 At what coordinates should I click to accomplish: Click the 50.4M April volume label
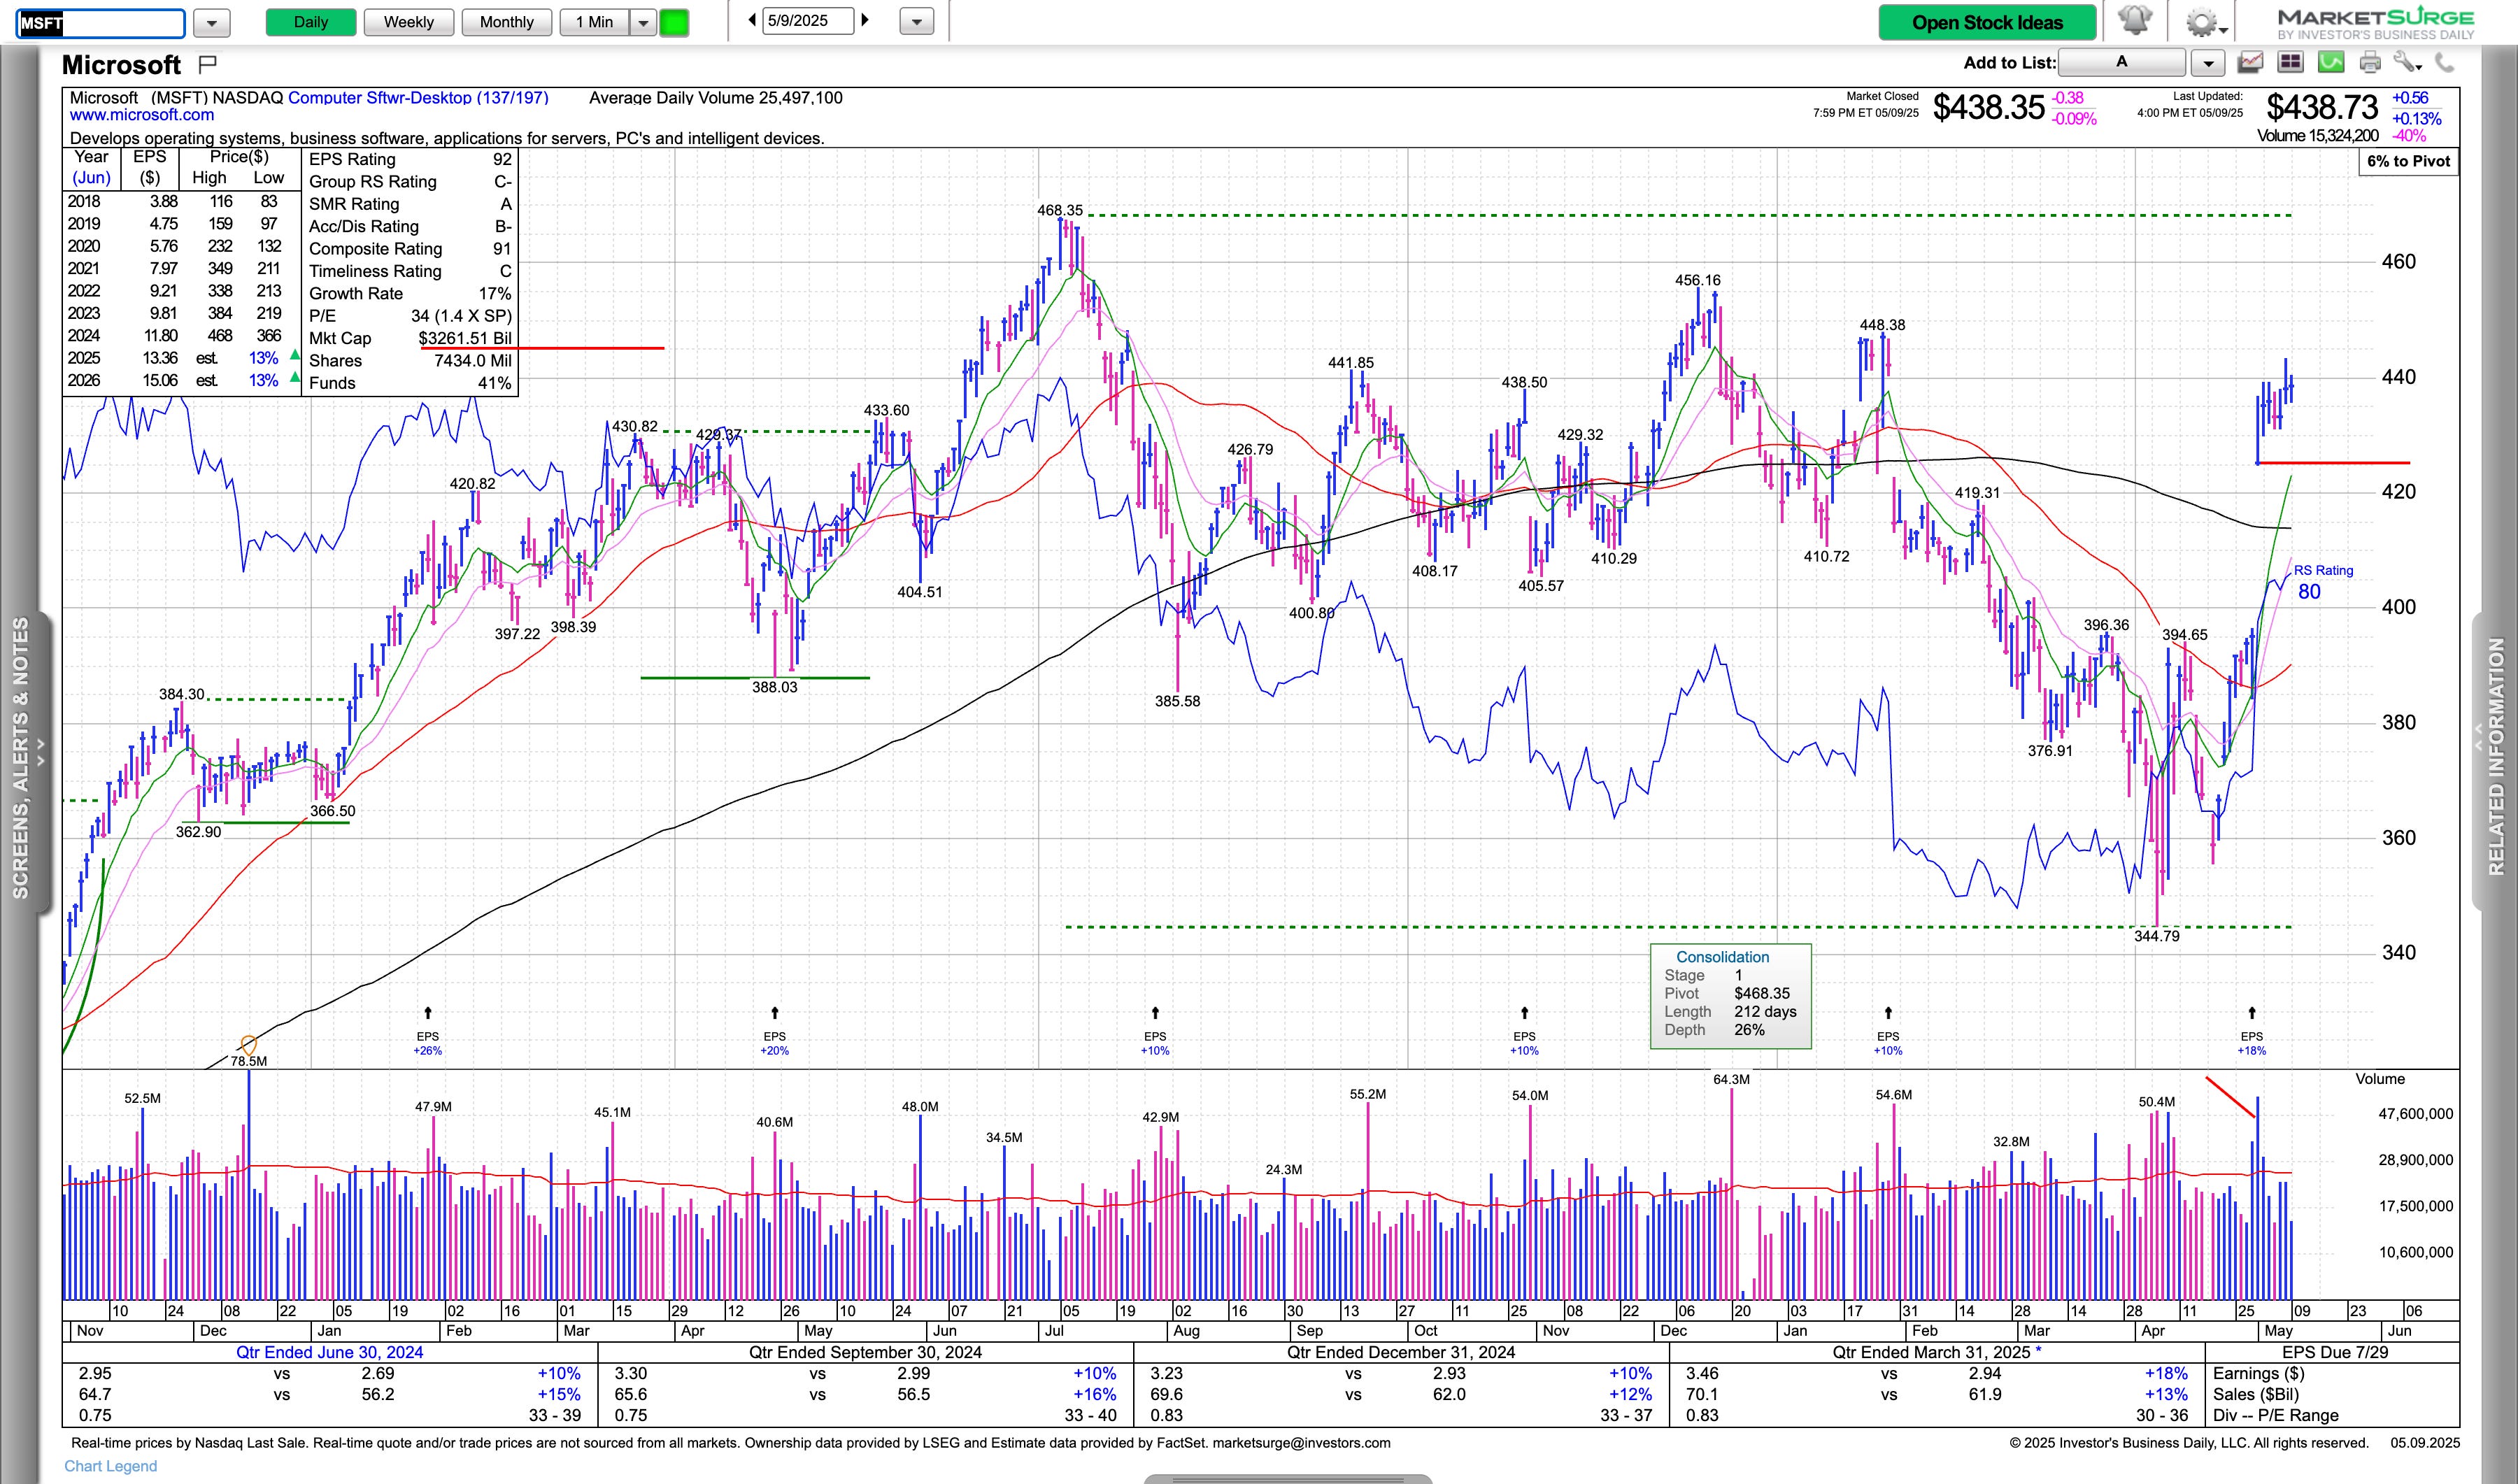(2156, 1102)
